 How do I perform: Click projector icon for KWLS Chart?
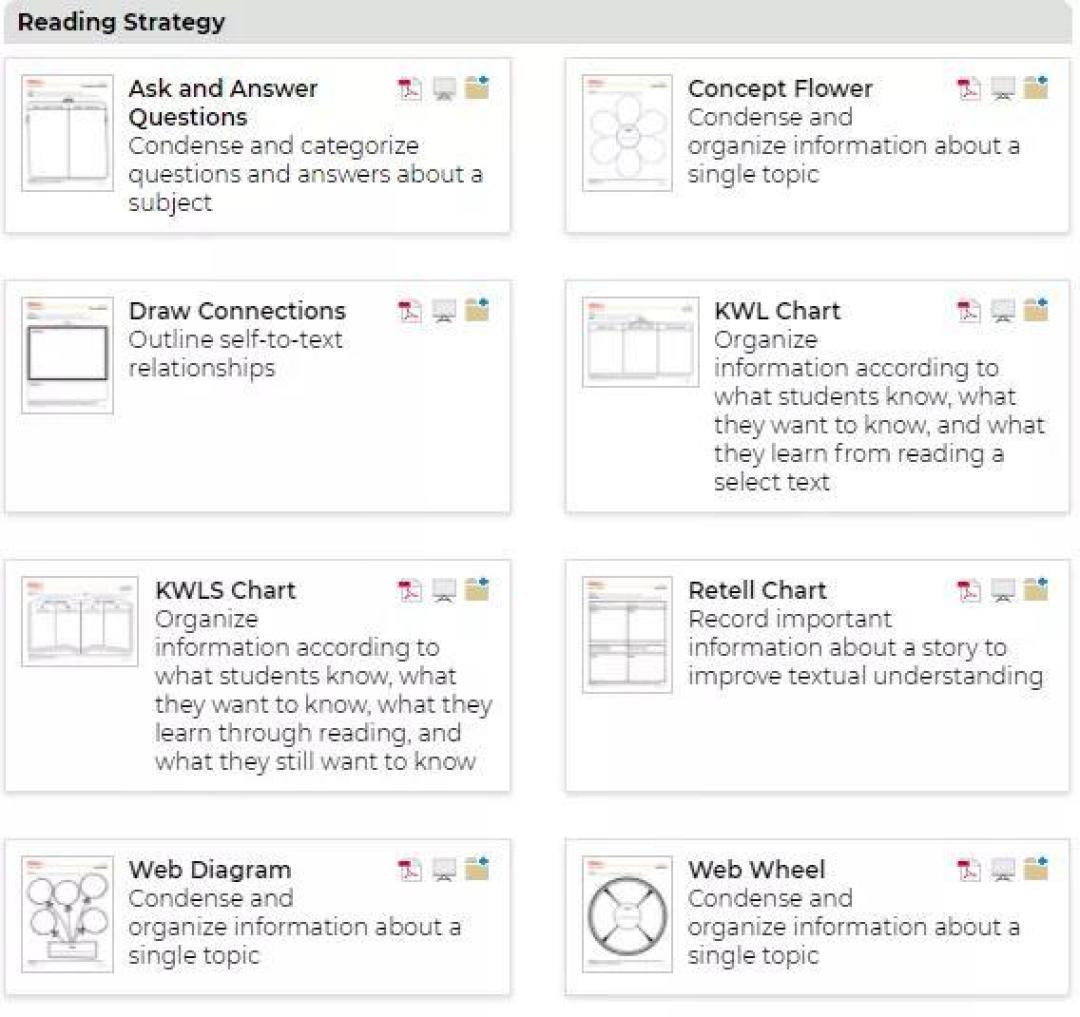click(x=444, y=590)
